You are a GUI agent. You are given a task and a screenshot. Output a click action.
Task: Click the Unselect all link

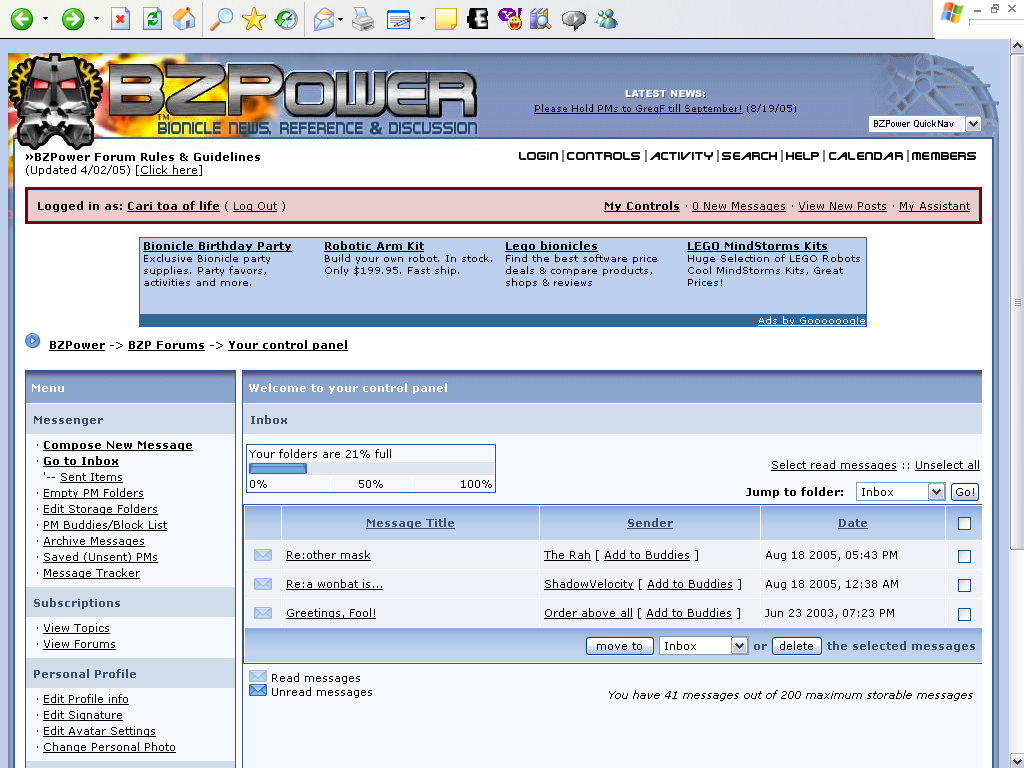click(947, 464)
